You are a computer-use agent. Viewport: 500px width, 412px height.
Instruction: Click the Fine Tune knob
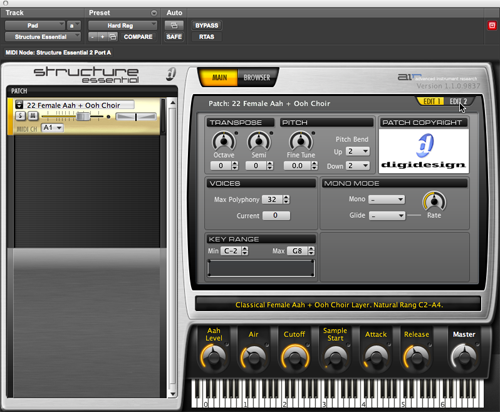(301, 141)
